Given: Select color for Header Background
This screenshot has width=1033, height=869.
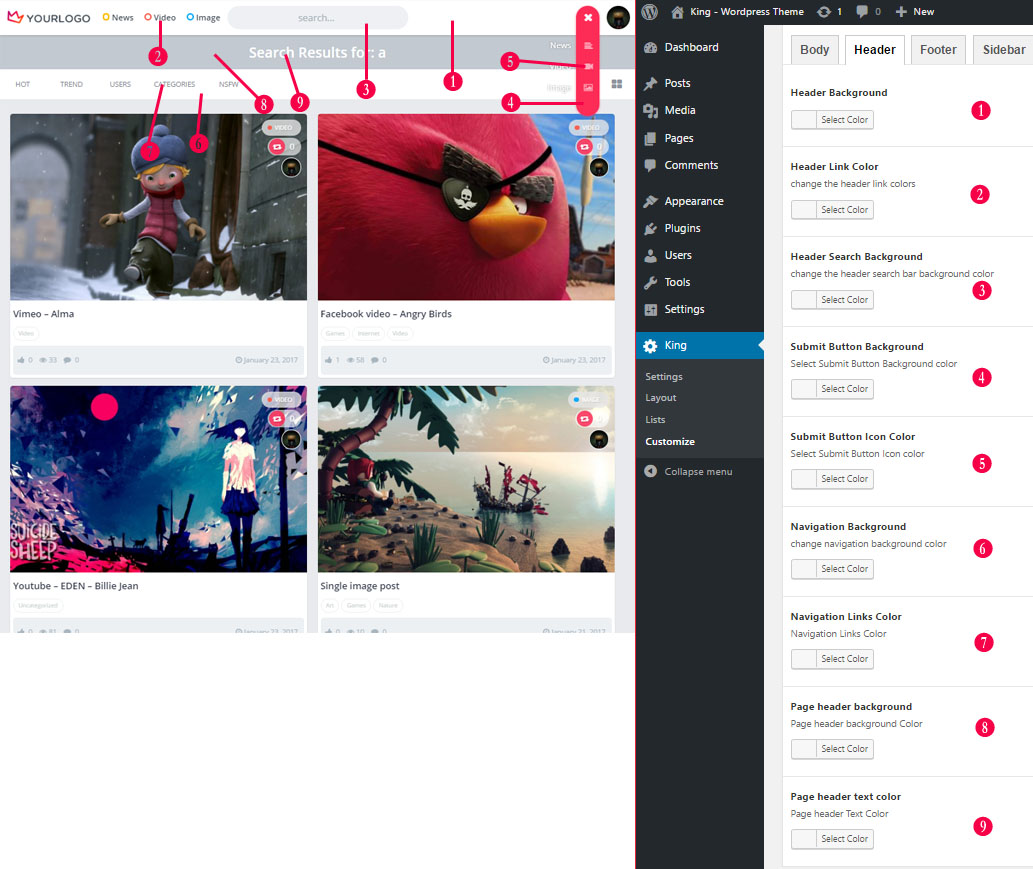Looking at the screenshot, I should tap(832, 120).
